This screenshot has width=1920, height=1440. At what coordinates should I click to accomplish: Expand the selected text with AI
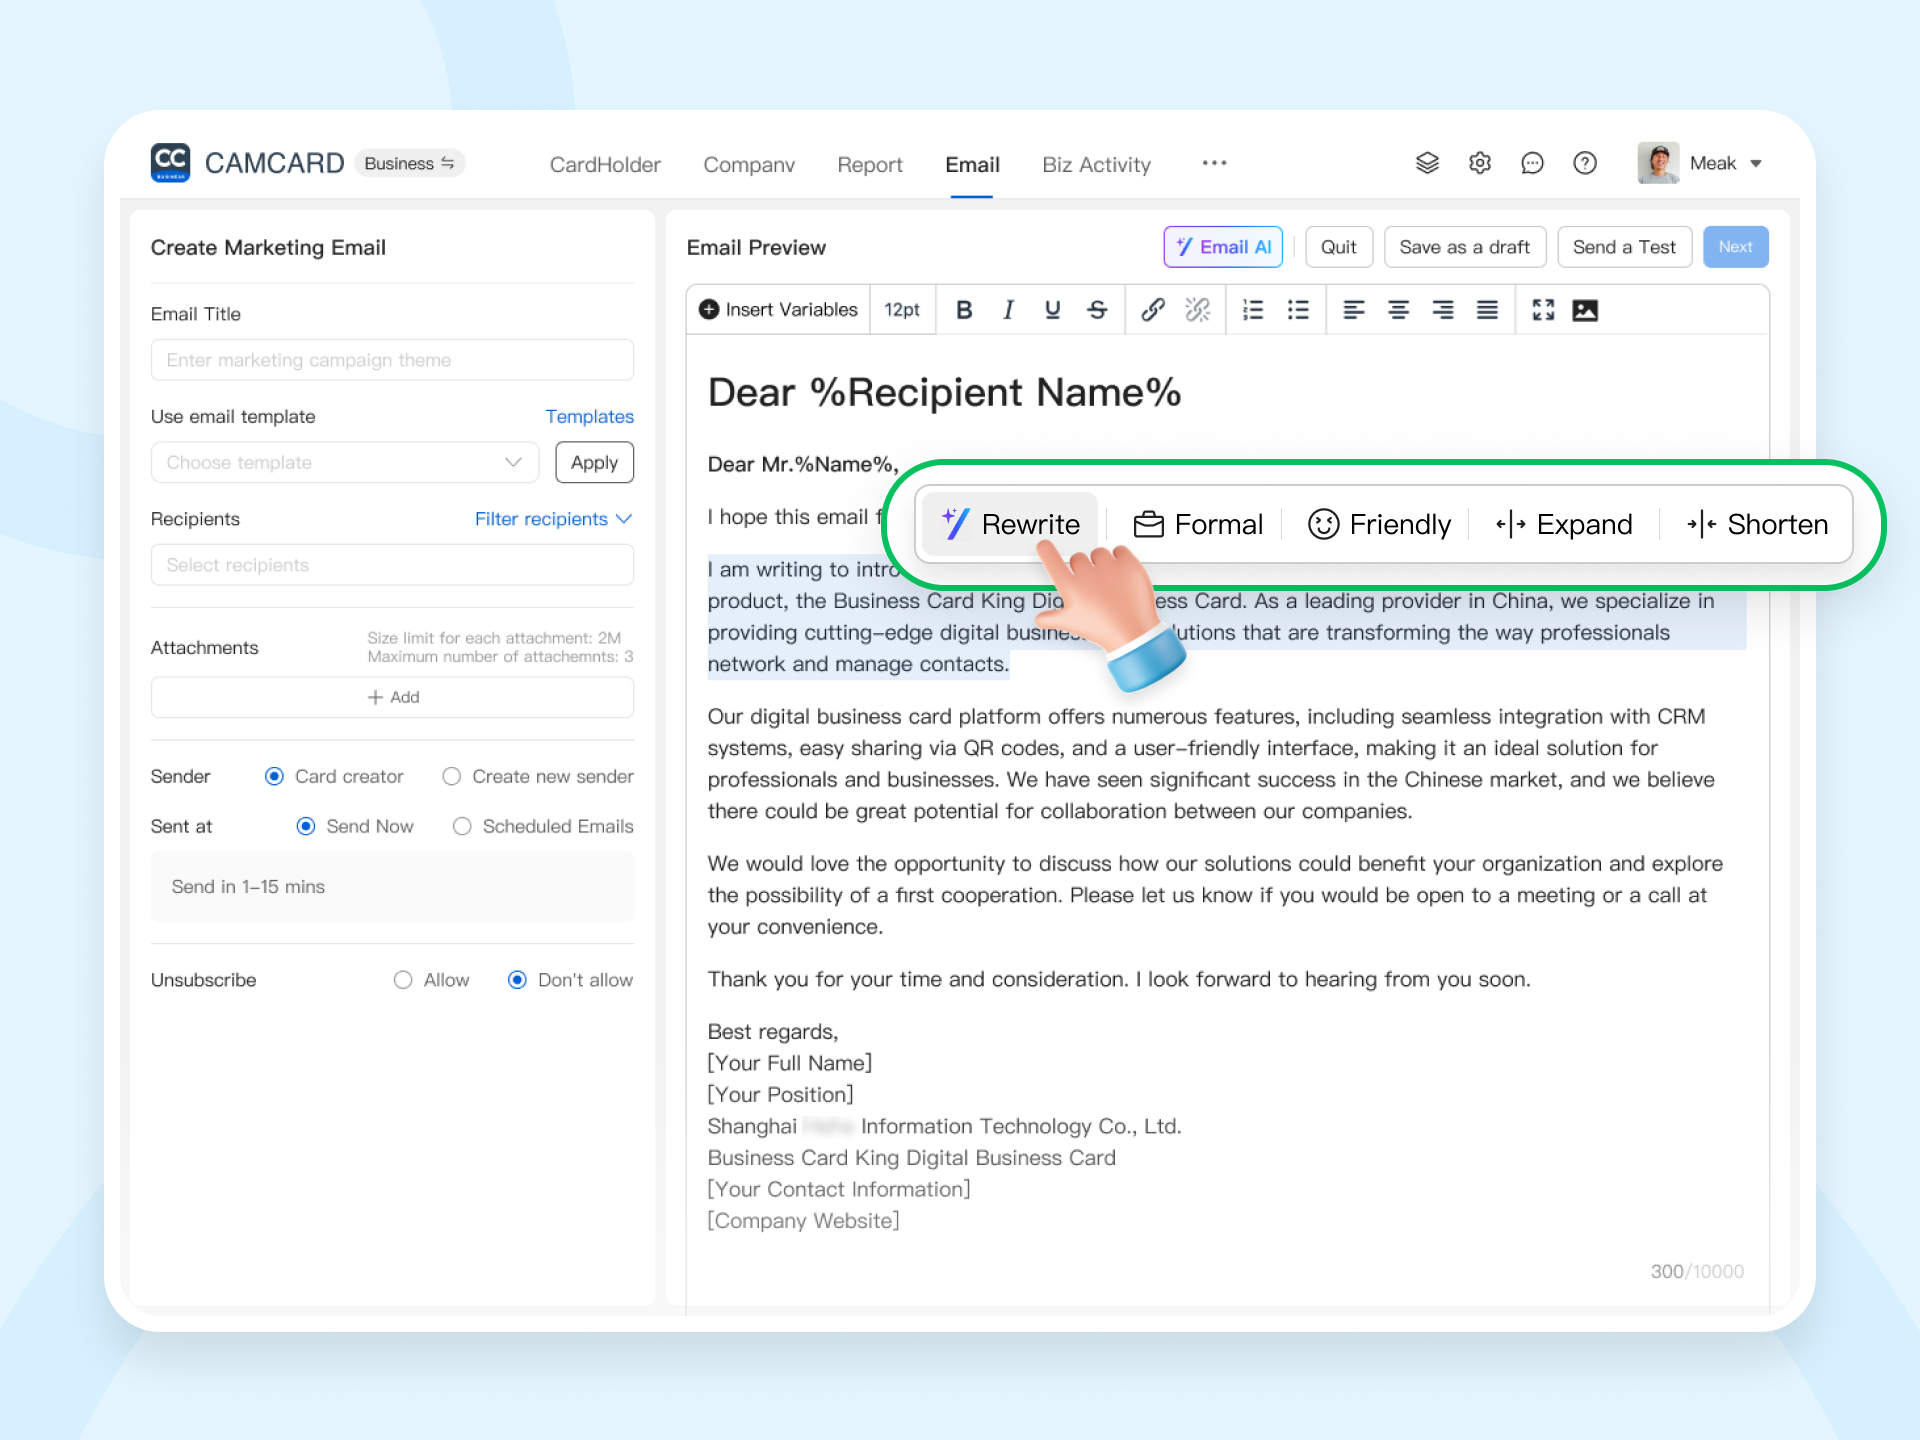[1564, 524]
